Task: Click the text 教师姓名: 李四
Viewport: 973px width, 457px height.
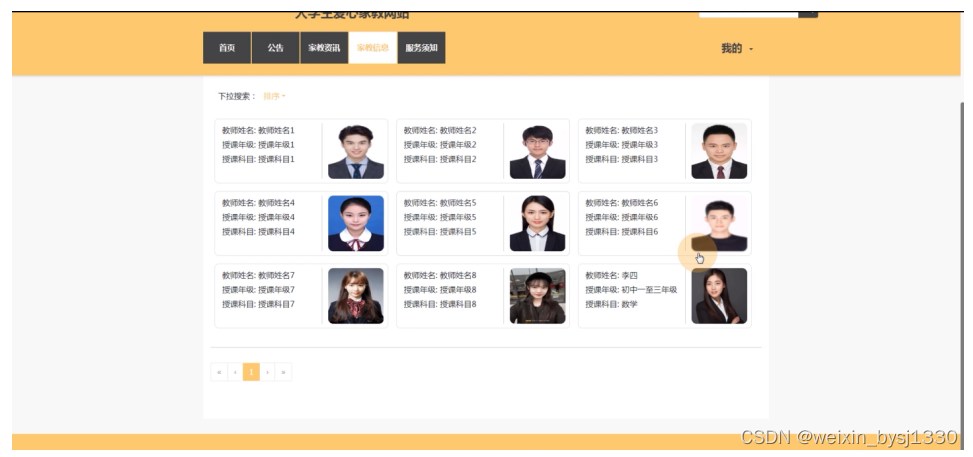Action: click(612, 276)
